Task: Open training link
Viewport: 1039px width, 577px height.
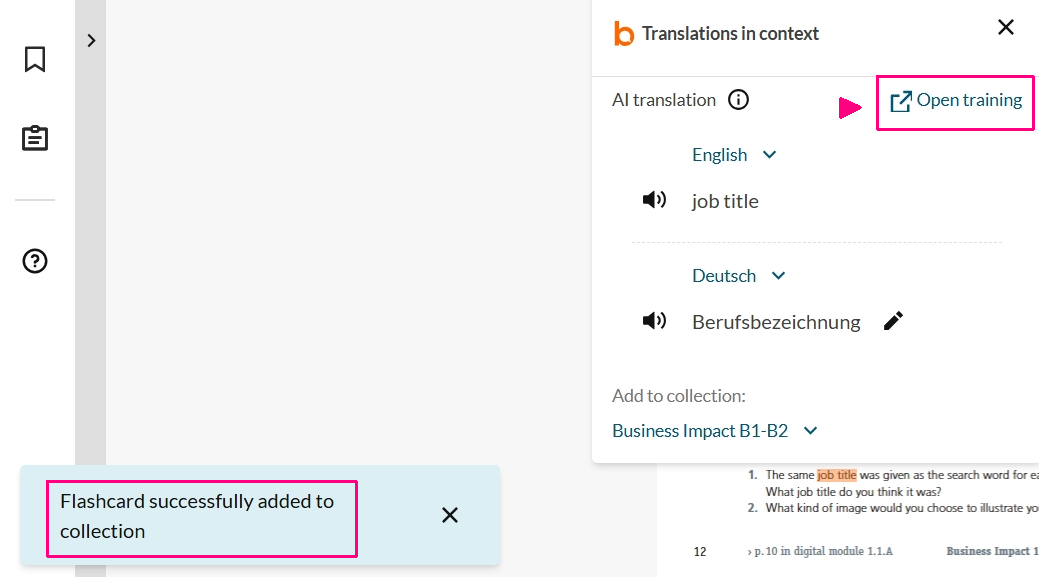Action: click(x=956, y=101)
